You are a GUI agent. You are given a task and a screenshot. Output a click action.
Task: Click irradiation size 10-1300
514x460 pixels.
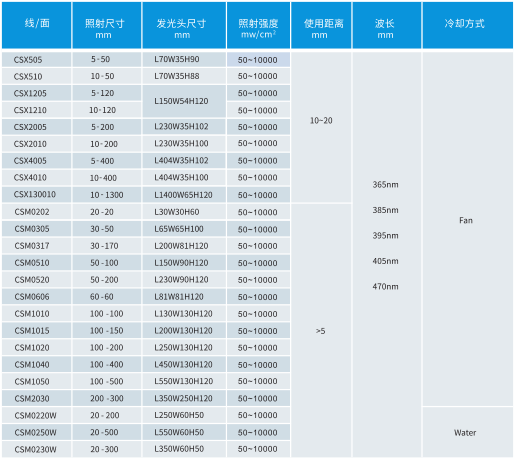107,195
